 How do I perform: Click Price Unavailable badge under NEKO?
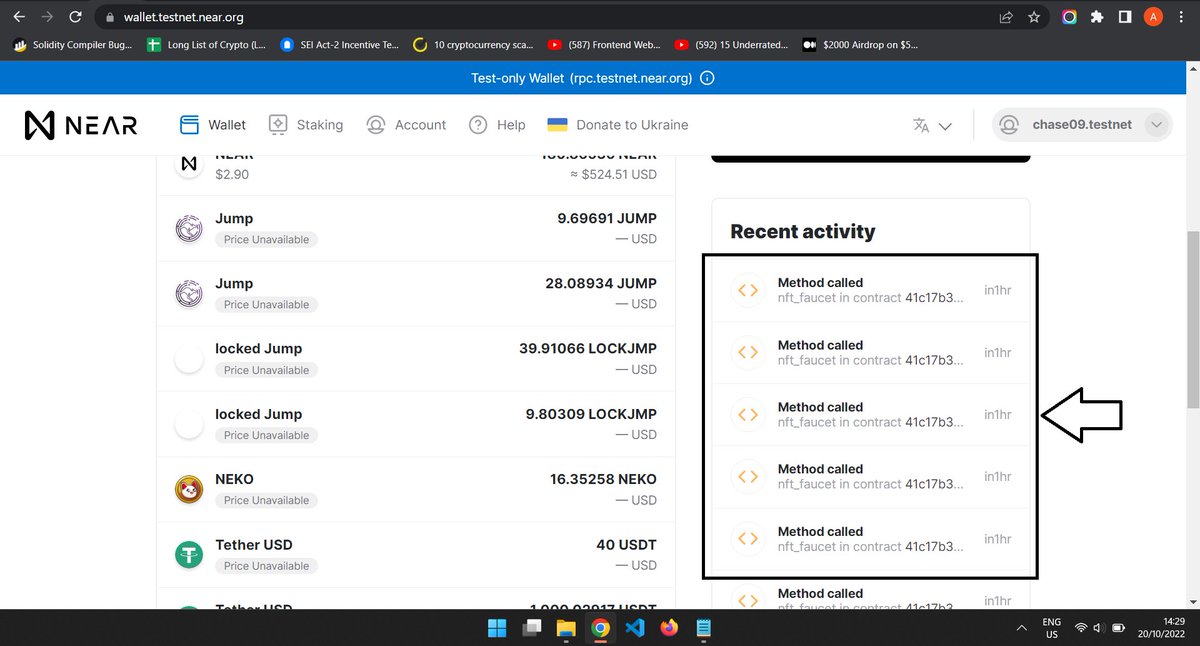pyautogui.click(x=266, y=500)
